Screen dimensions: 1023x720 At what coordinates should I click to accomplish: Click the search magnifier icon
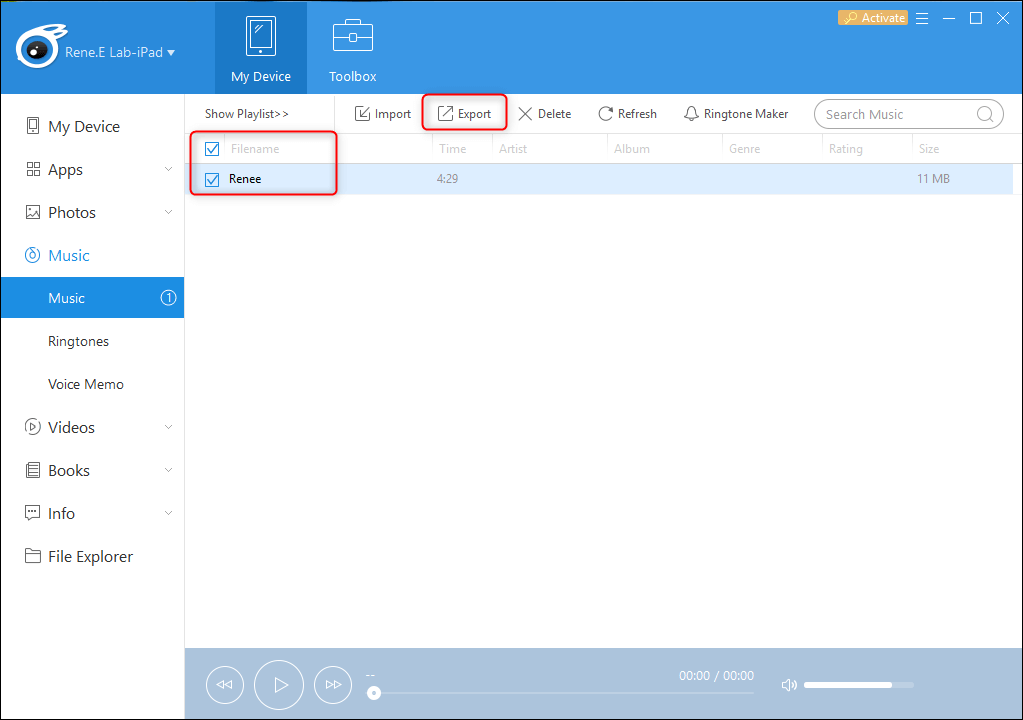(x=984, y=114)
